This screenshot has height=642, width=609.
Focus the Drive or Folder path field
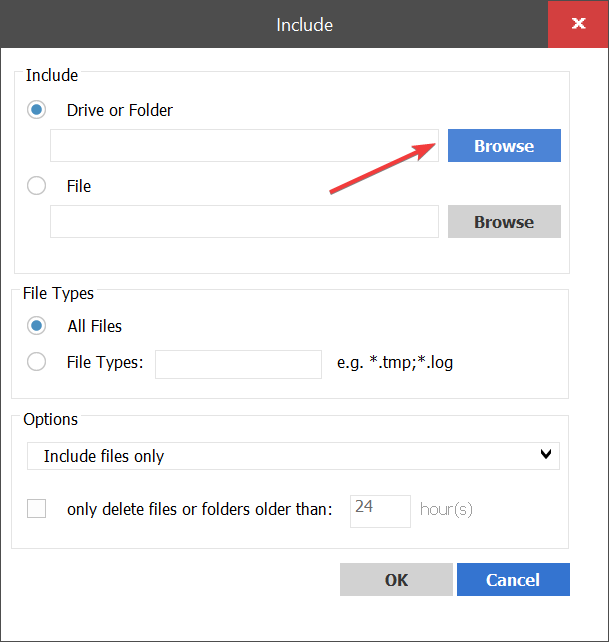[244, 146]
